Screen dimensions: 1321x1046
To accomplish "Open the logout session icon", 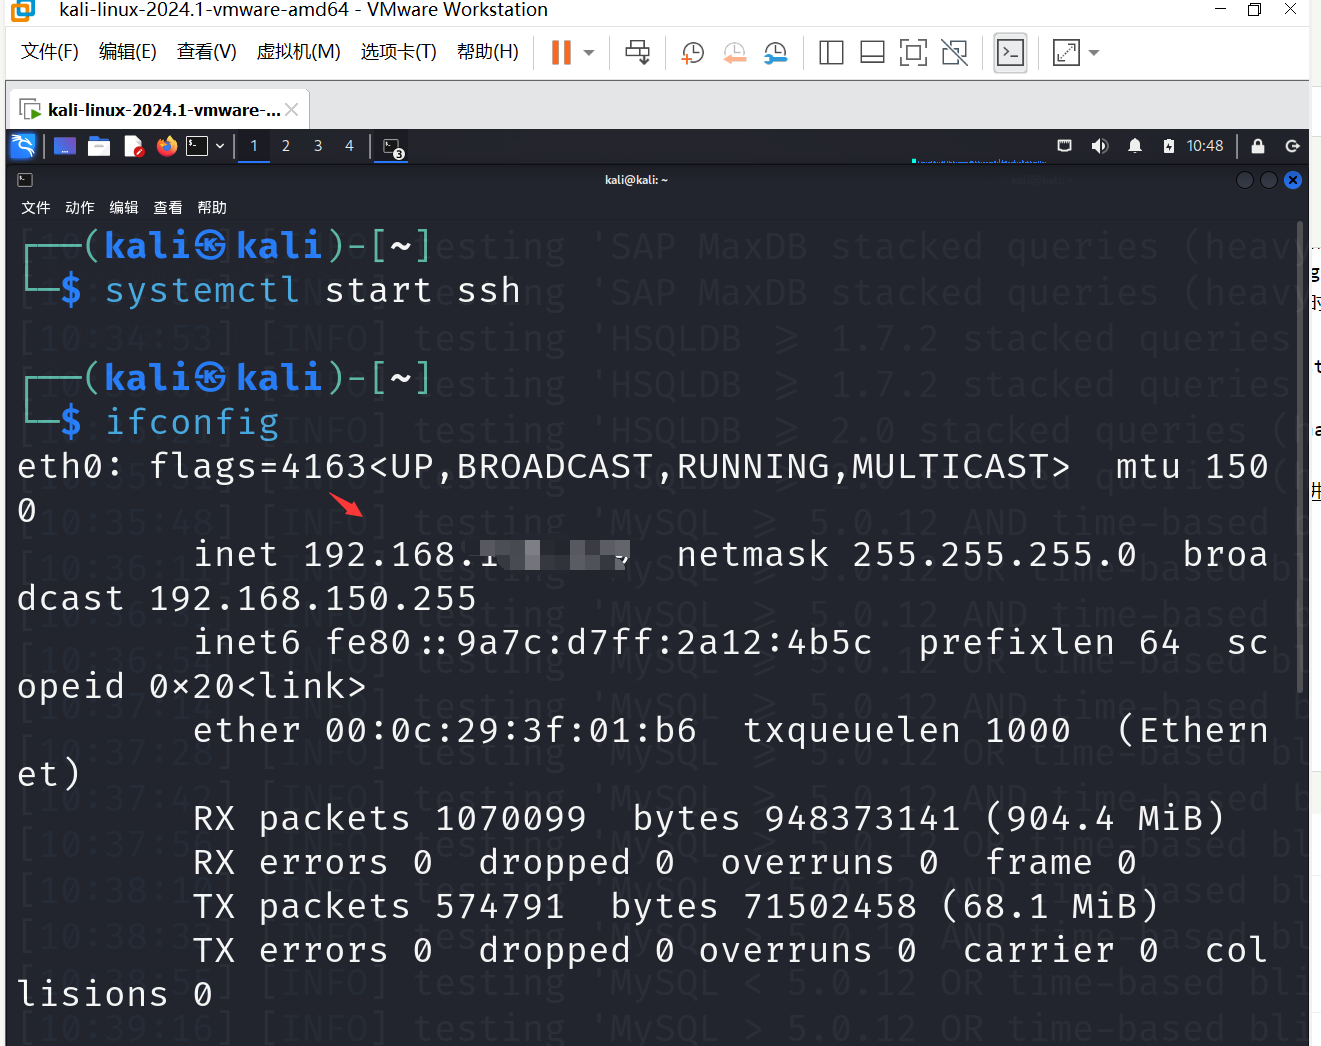I will [1292, 146].
